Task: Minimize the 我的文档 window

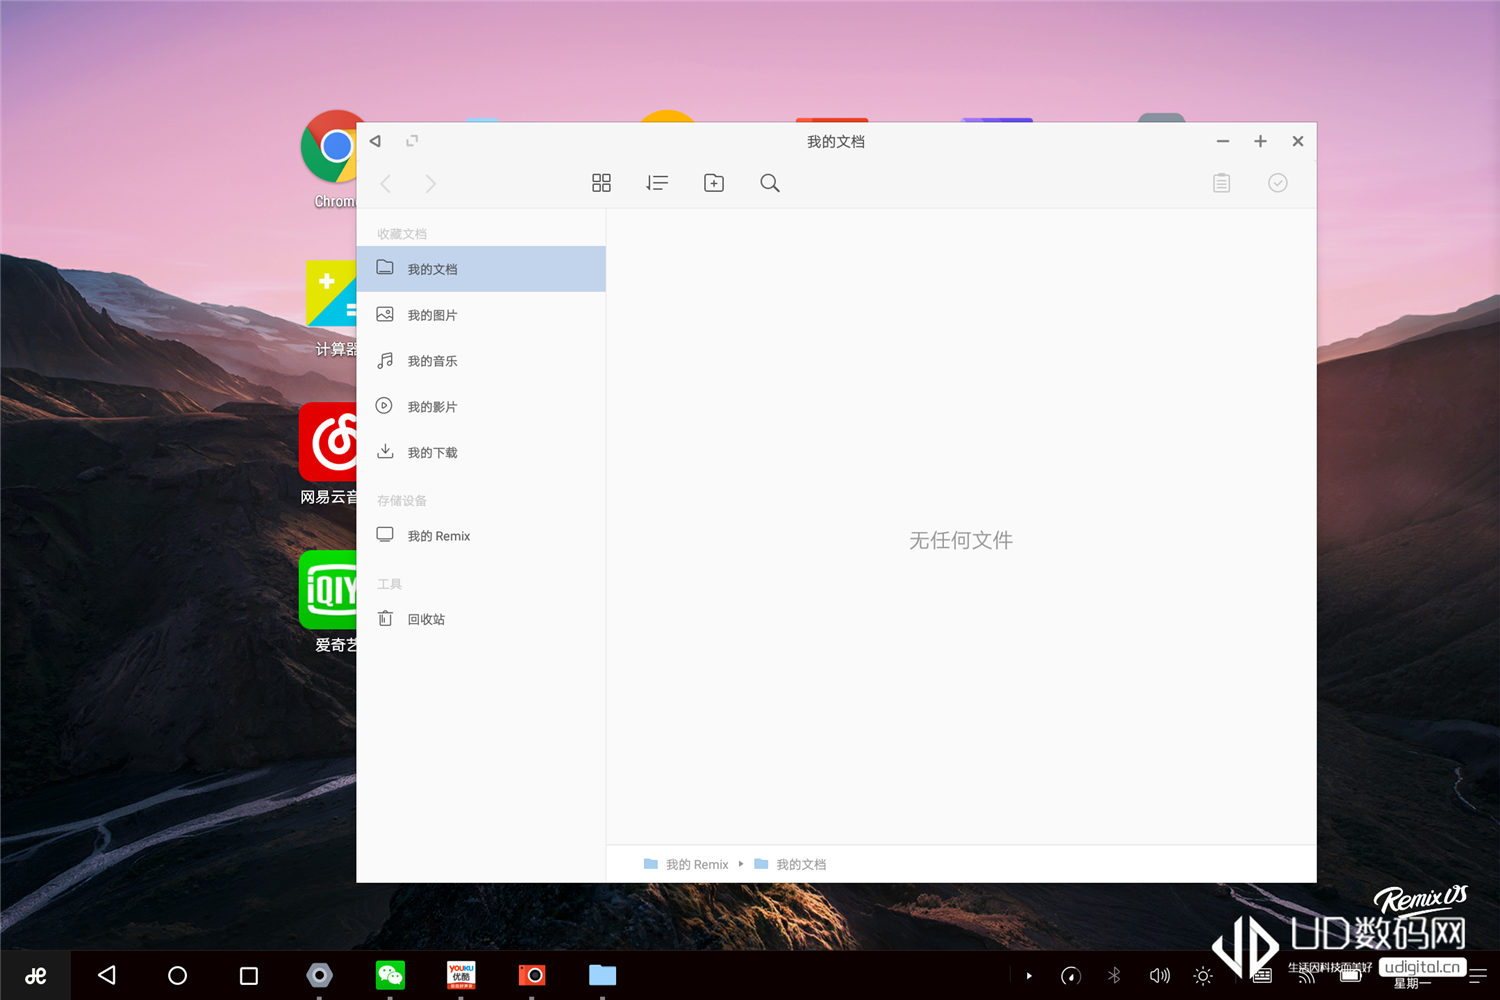Action: (x=1223, y=141)
